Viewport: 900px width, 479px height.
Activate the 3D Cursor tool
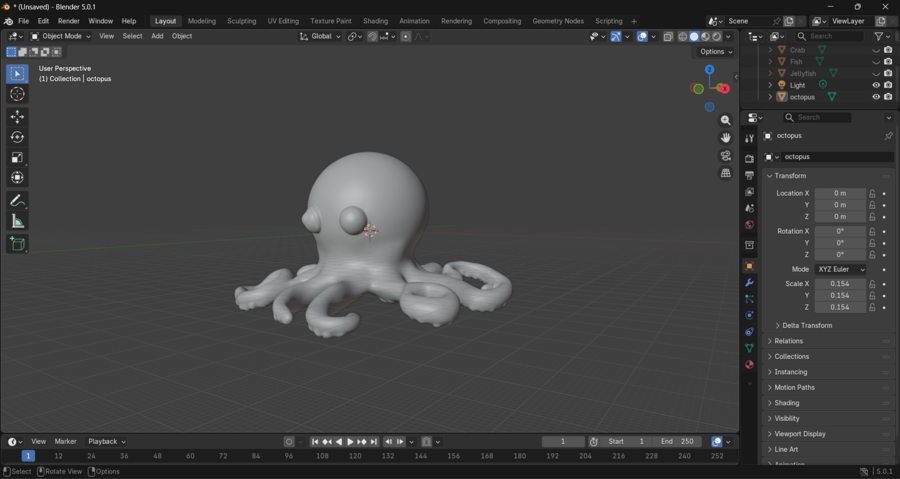[17, 94]
